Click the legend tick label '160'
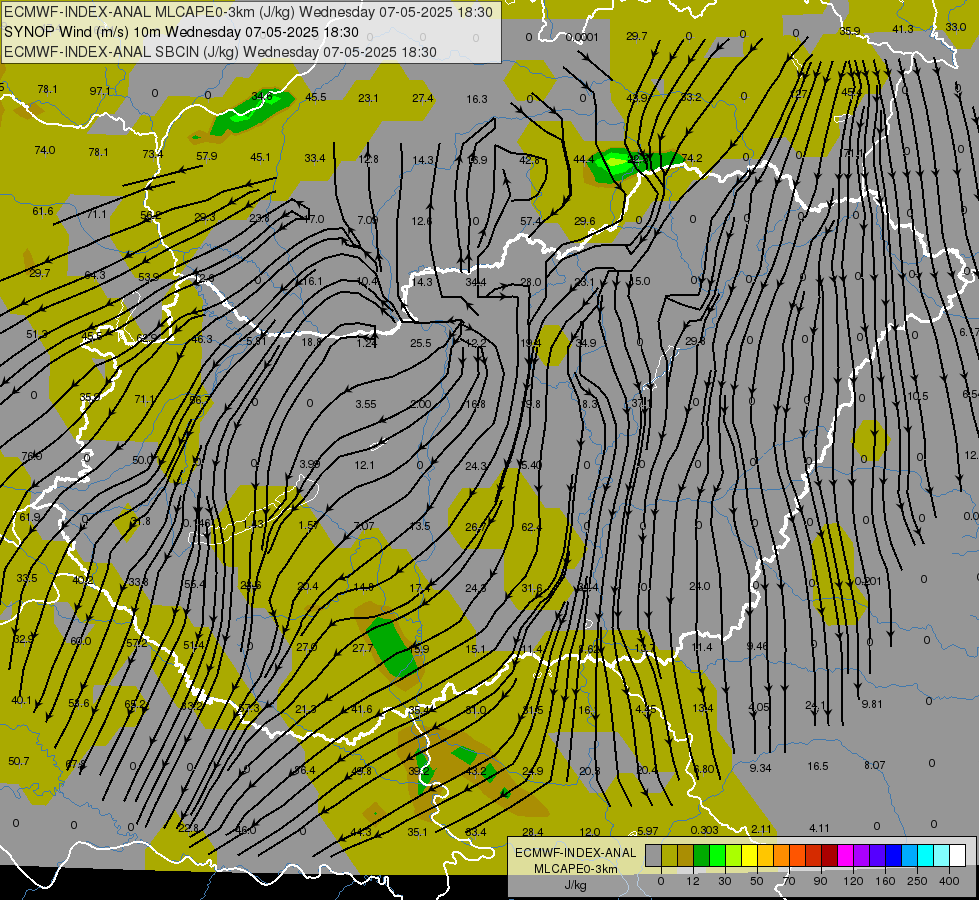Screen dimensions: 979x900 click(885, 881)
